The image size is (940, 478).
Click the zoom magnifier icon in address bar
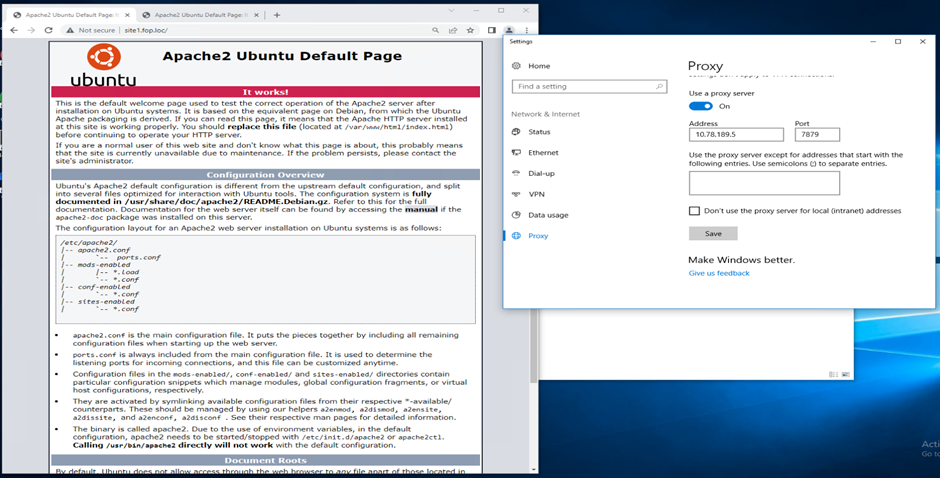[436, 31]
